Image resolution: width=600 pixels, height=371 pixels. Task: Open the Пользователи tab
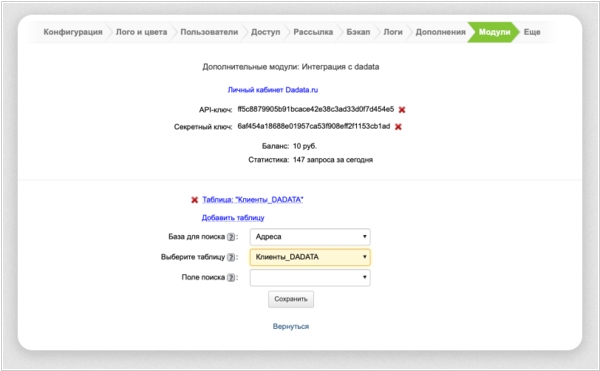click(x=209, y=32)
